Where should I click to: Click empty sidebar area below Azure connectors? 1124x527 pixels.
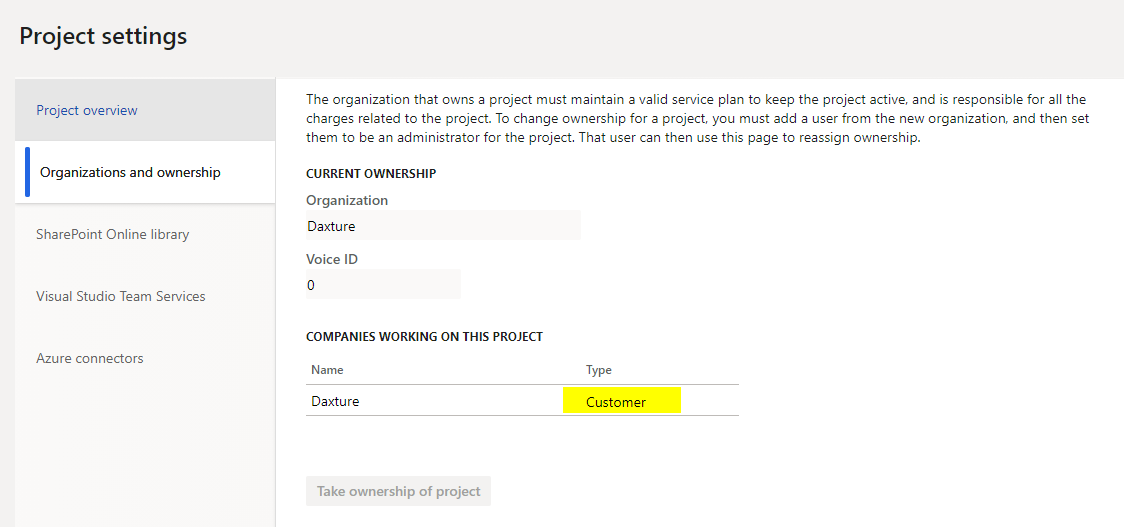click(145, 459)
